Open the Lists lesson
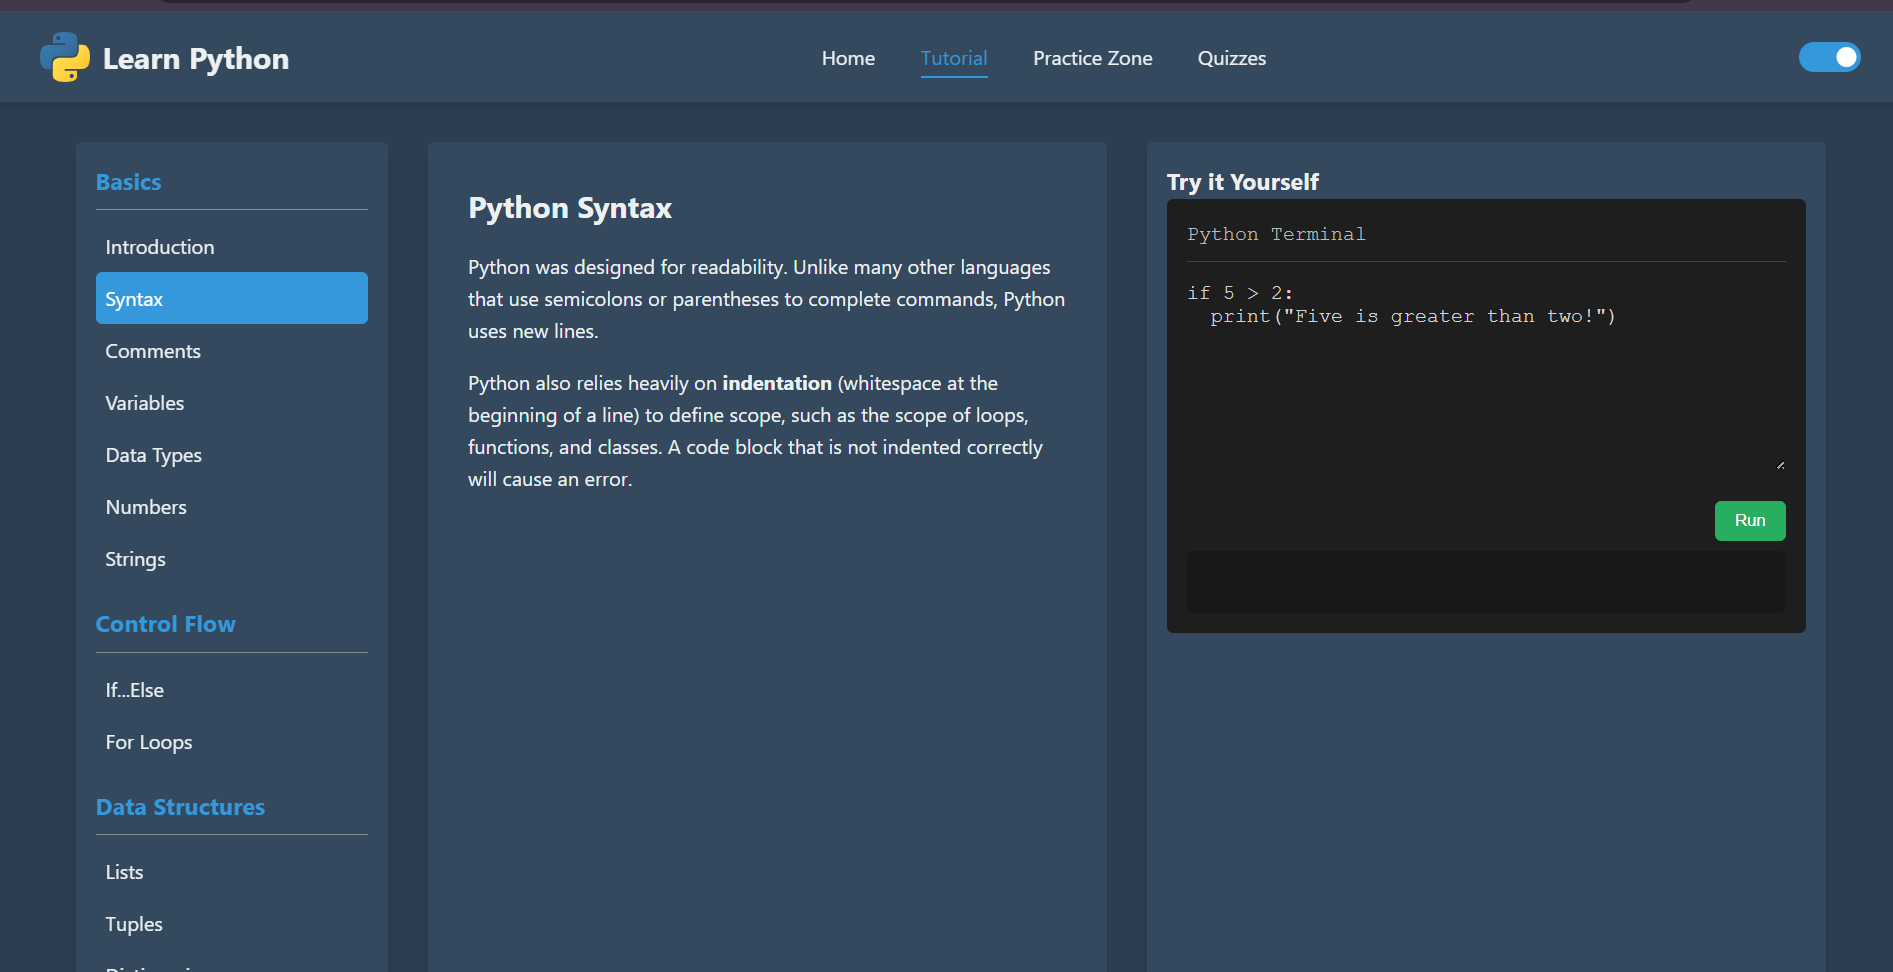This screenshot has width=1893, height=972. tap(232, 872)
